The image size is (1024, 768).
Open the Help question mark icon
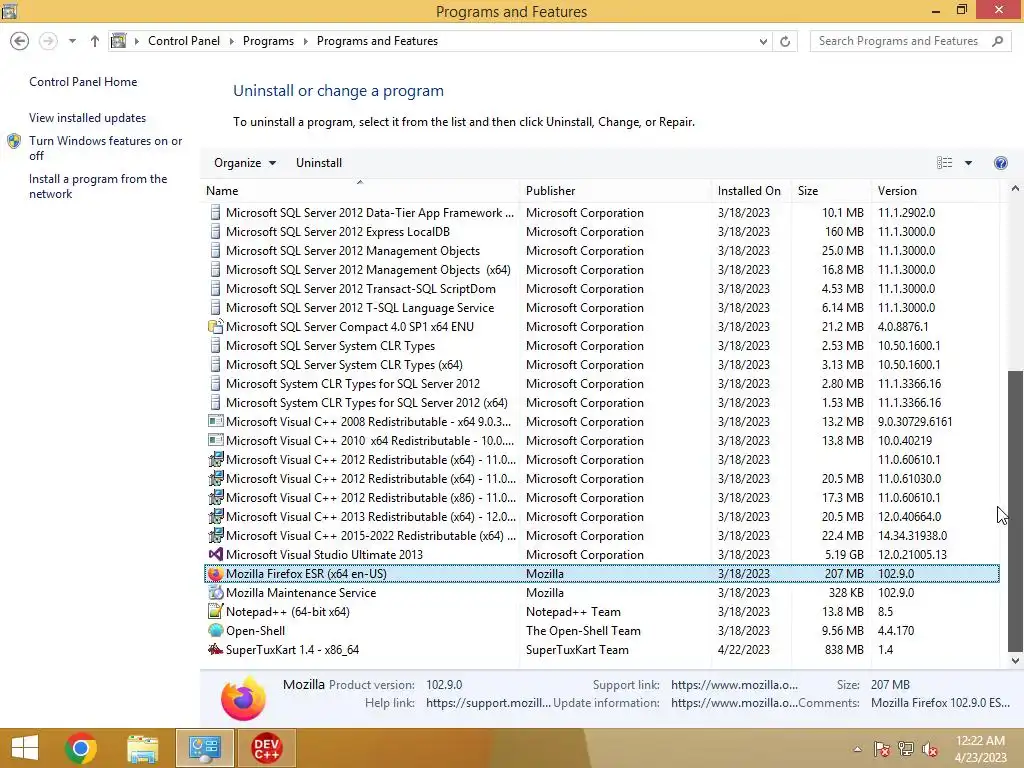1000,163
